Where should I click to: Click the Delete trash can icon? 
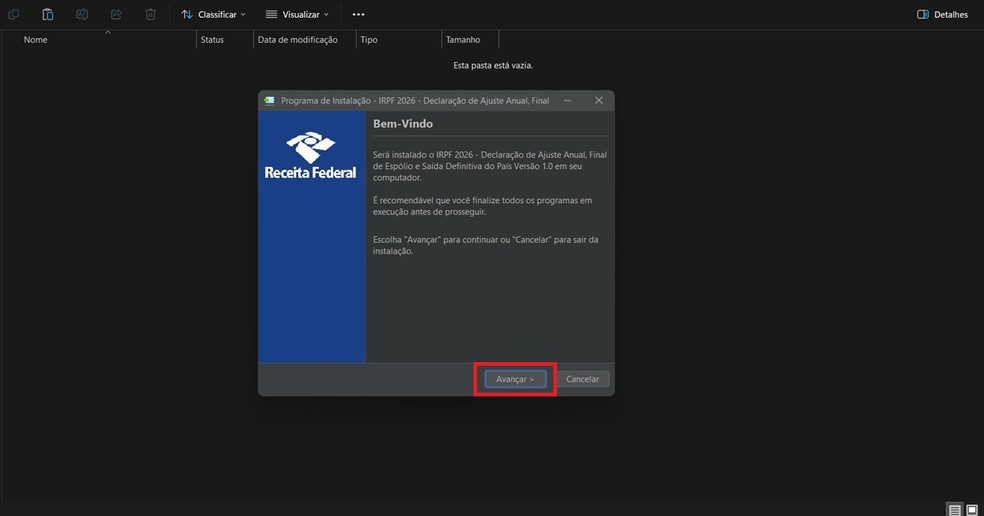(x=150, y=15)
